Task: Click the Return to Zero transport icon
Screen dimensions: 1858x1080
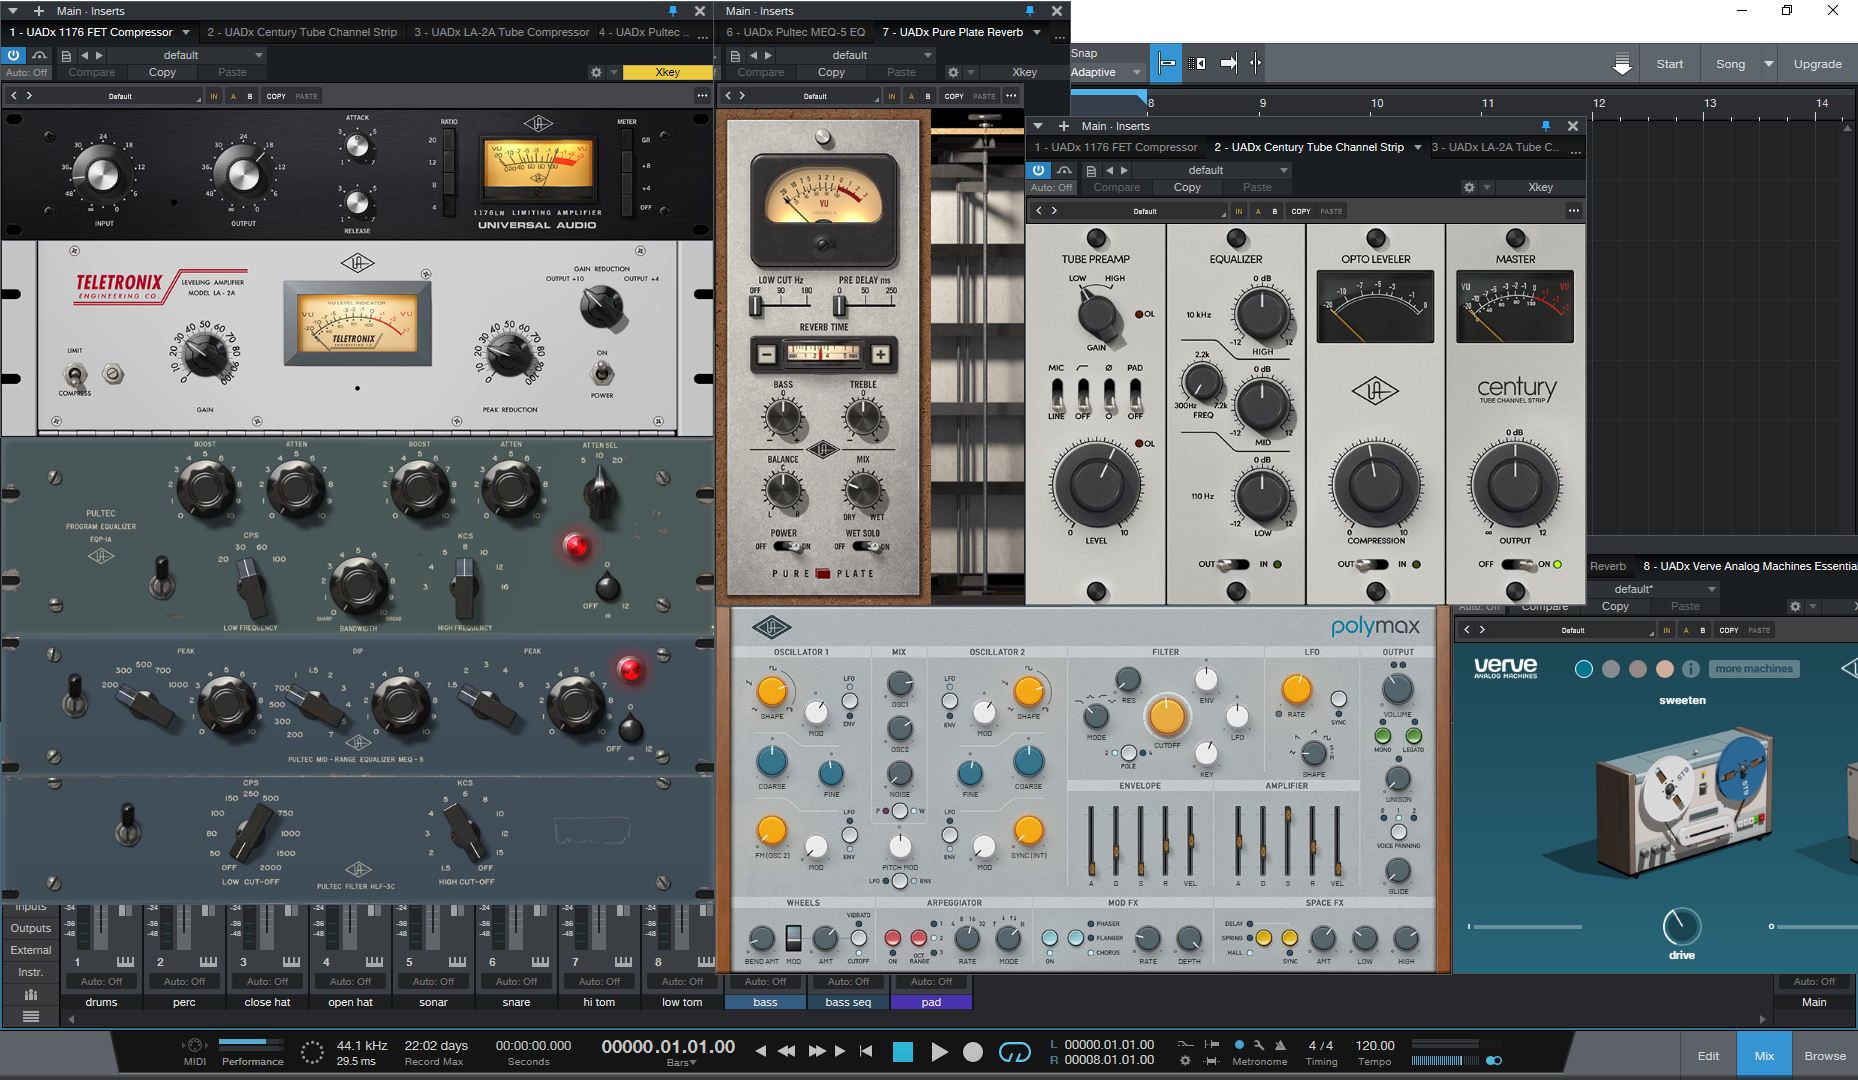Action: 866,1051
